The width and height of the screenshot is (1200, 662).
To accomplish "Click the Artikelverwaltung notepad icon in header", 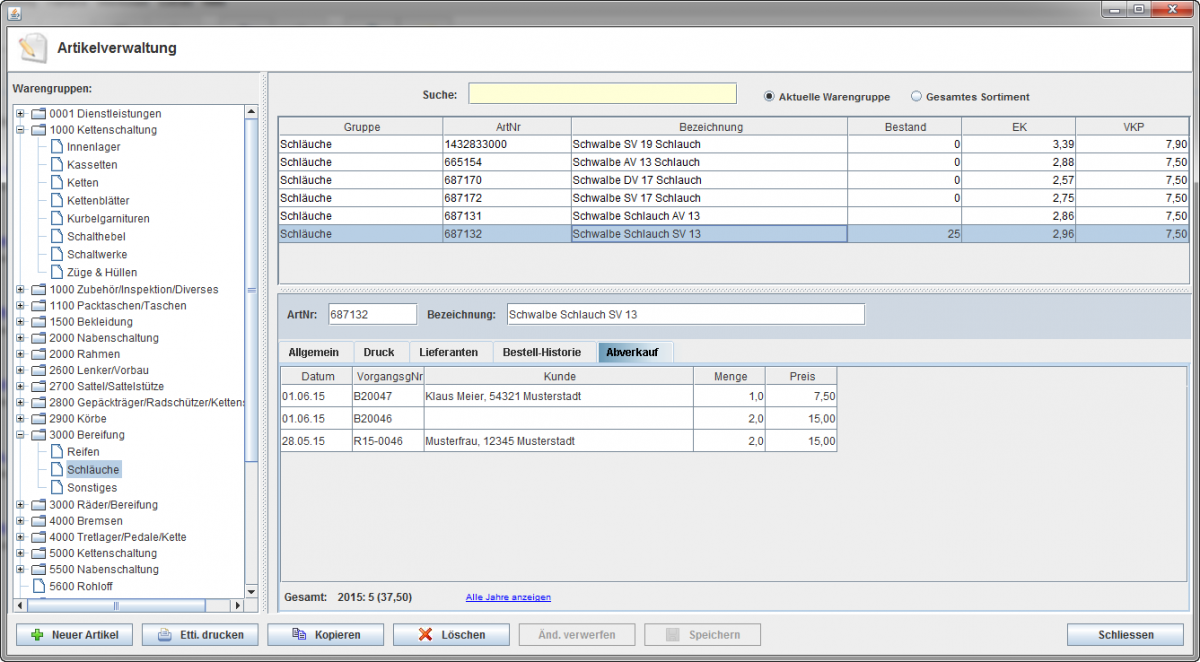I will (32, 47).
